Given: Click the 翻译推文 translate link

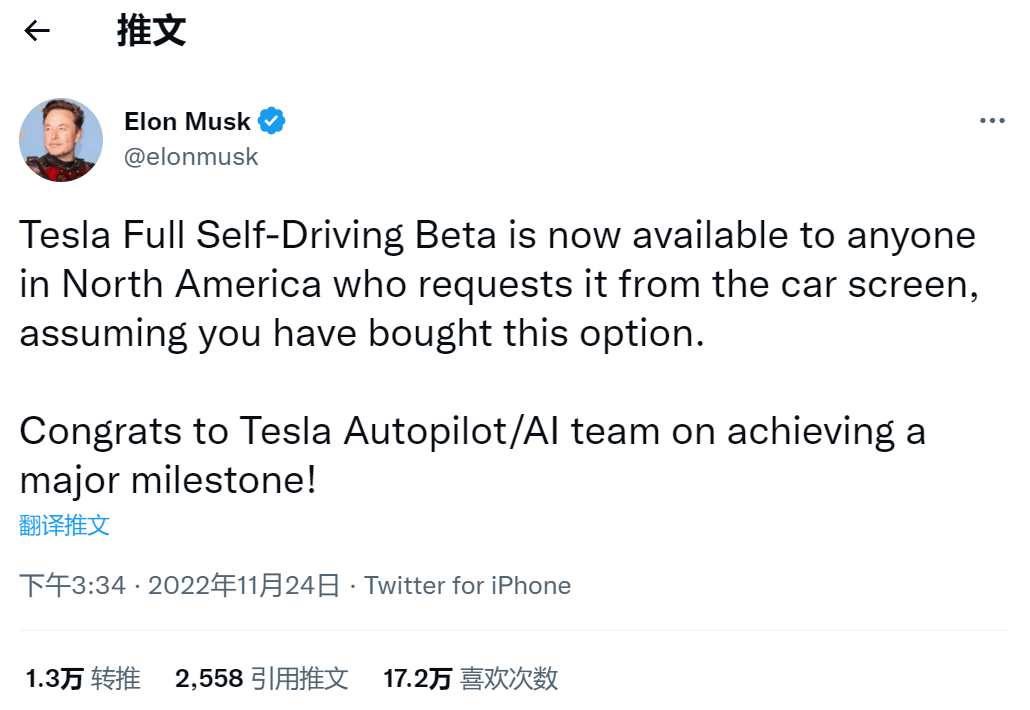Looking at the screenshot, I should 64,525.
